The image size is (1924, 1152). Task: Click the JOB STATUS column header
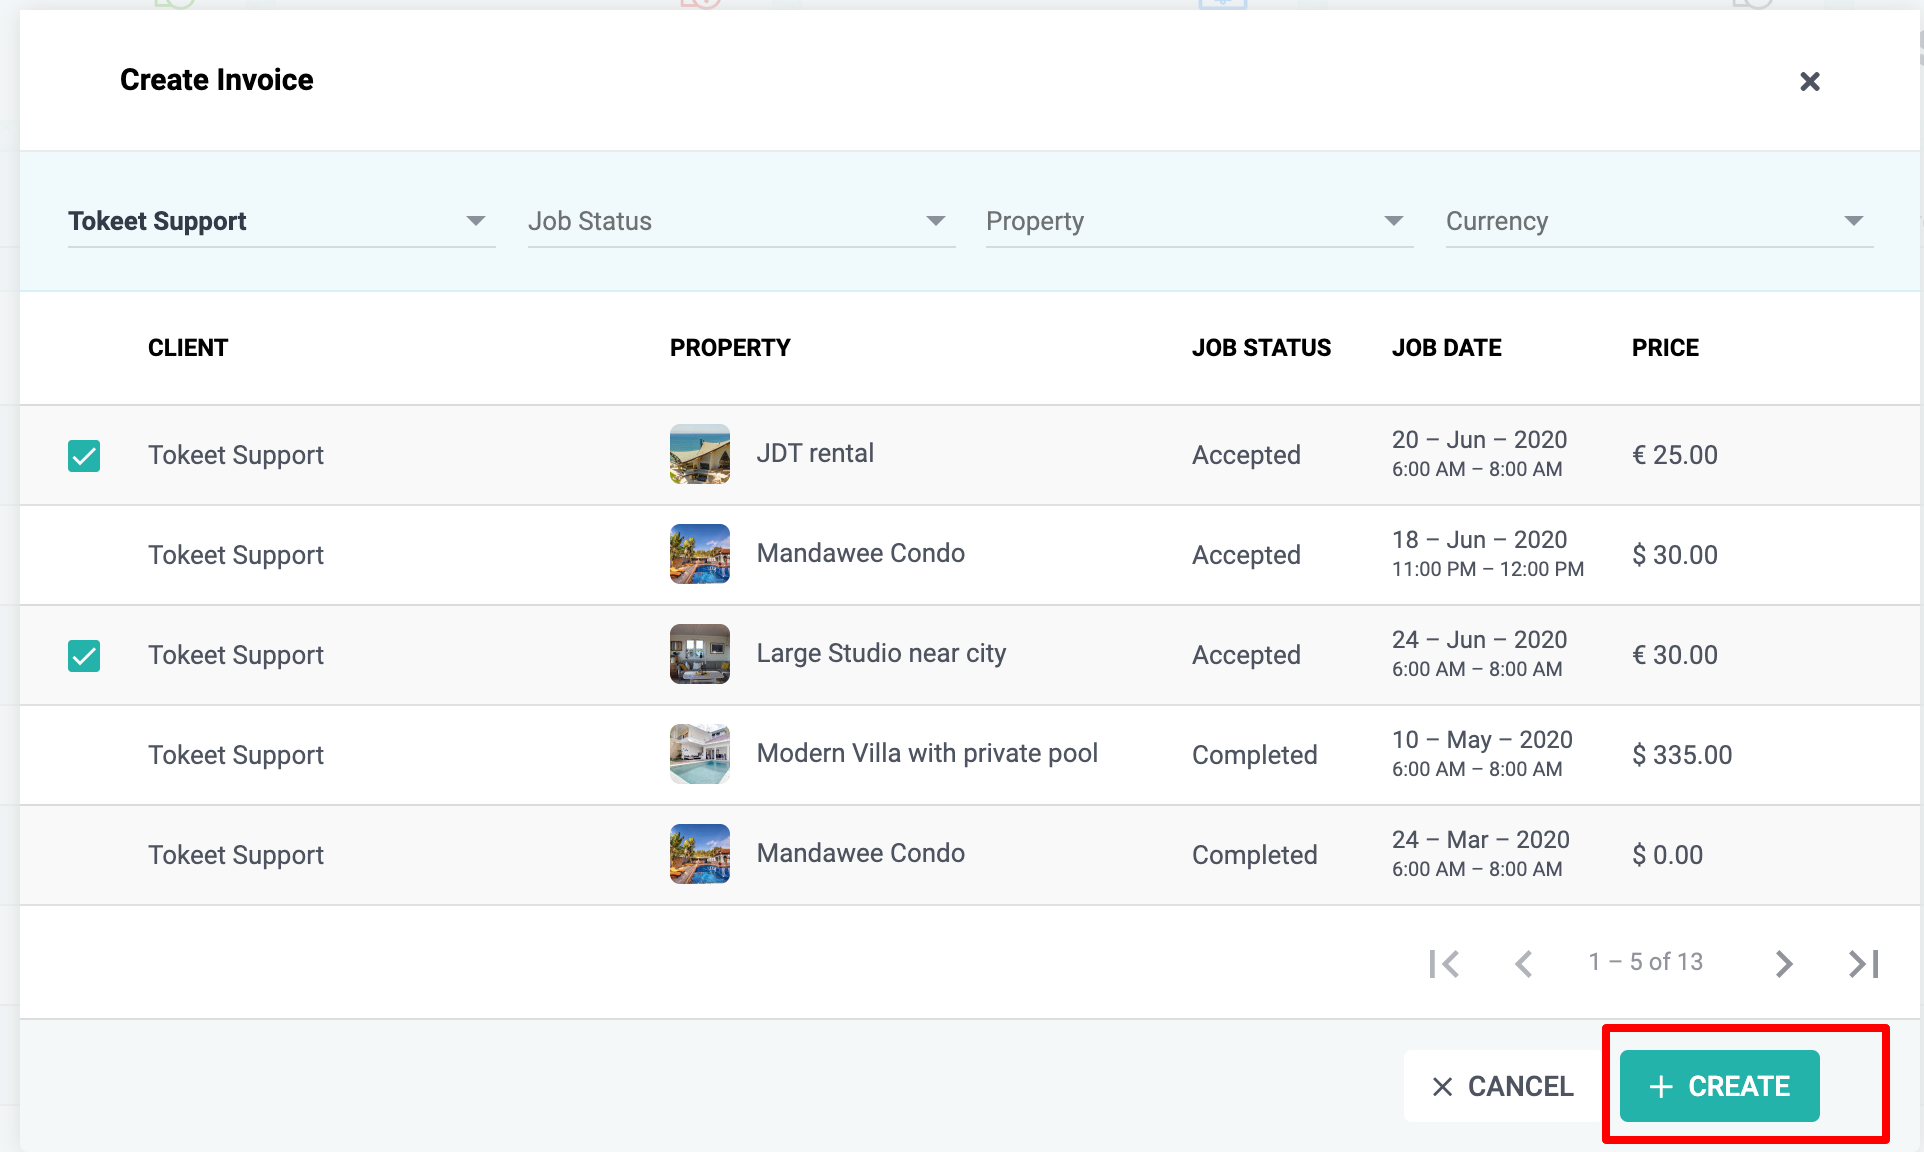(x=1261, y=348)
